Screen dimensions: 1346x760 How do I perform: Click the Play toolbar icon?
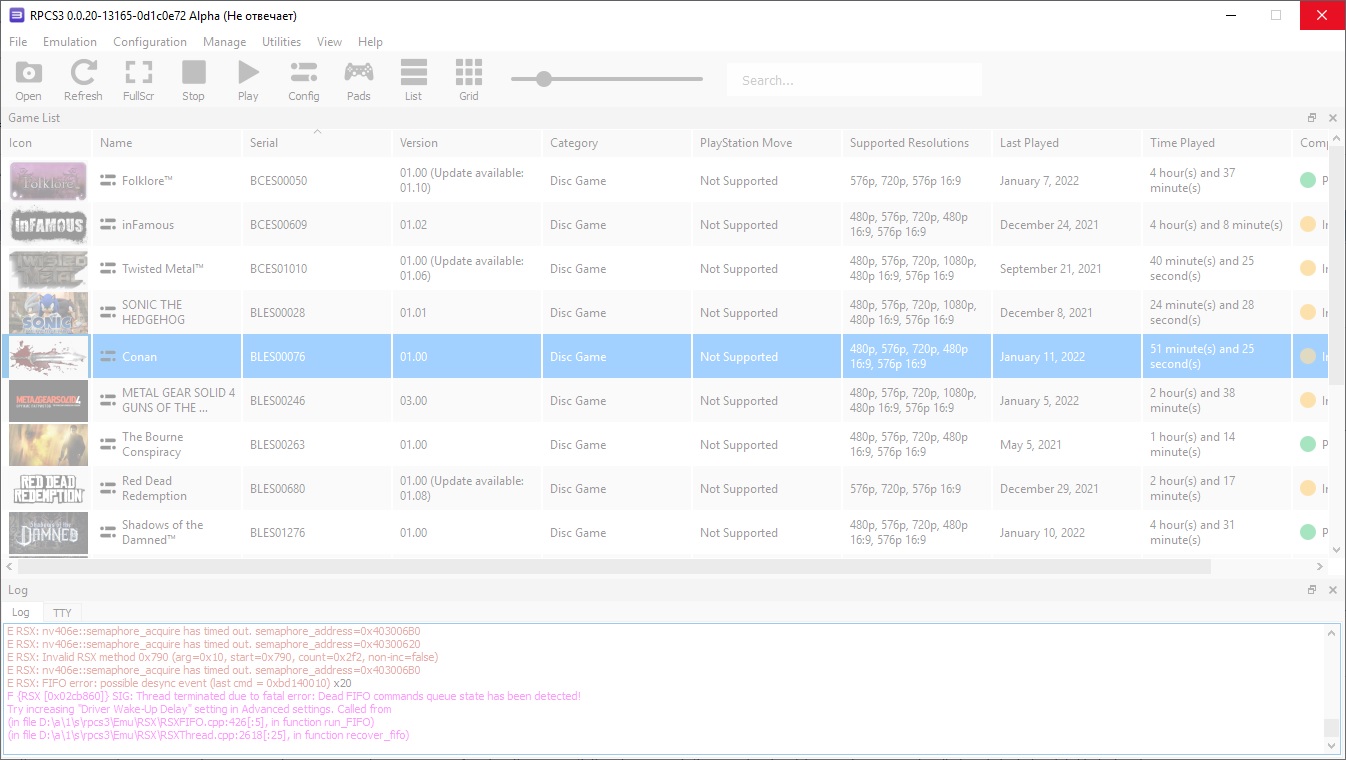(248, 80)
